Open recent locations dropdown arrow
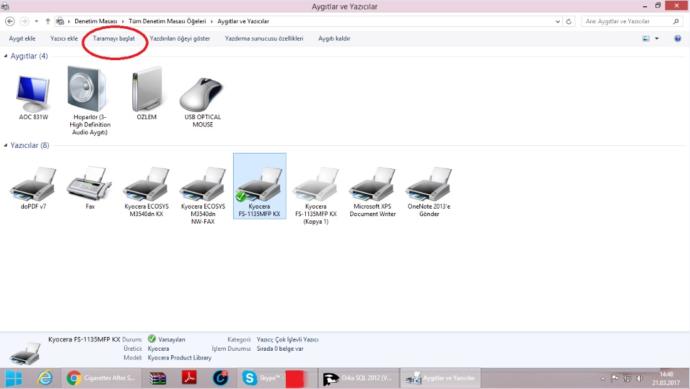Screen dimensions: 690x389 37,21
